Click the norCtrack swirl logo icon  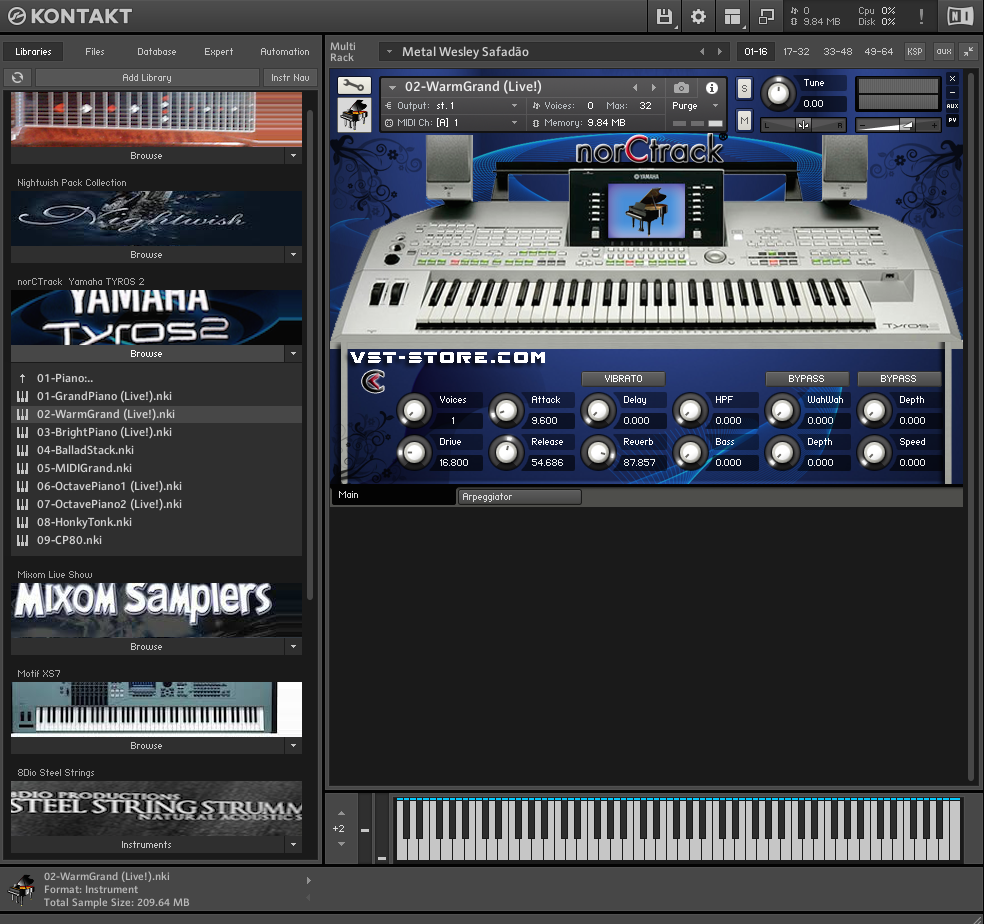click(x=374, y=381)
